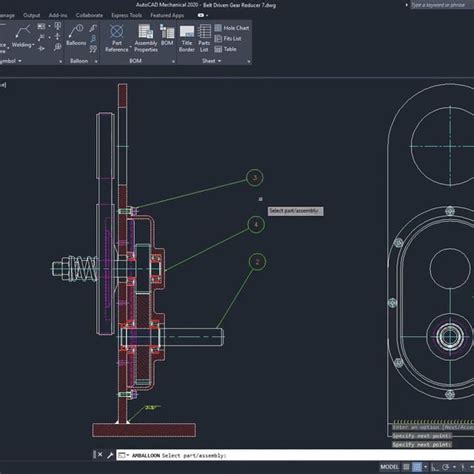
Task: Click symbol icon right of Welding, bottom row
Action: (x=41, y=49)
